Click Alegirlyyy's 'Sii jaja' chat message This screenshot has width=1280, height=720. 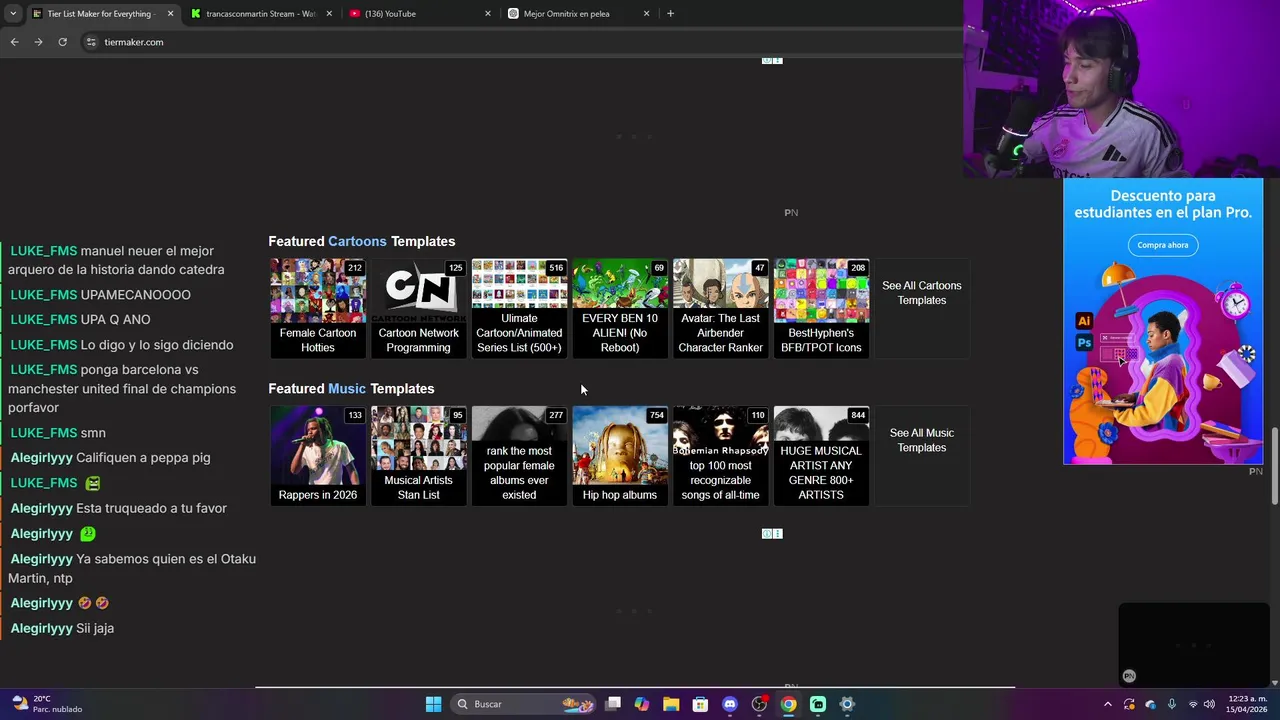pos(95,628)
